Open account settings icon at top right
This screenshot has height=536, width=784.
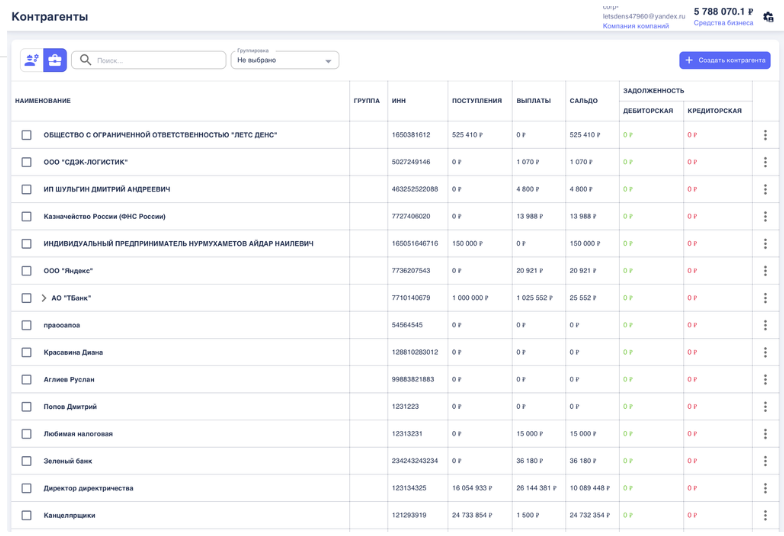tap(768, 17)
